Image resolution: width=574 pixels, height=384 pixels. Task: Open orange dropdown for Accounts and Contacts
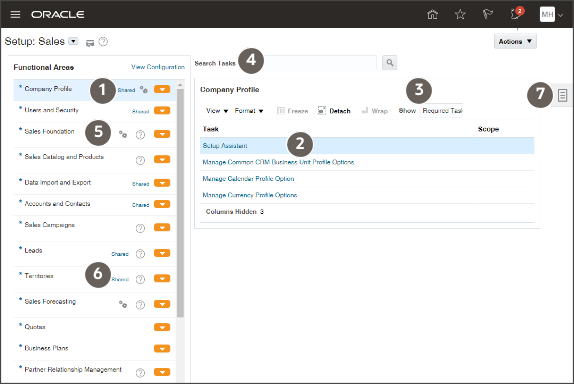coord(162,204)
